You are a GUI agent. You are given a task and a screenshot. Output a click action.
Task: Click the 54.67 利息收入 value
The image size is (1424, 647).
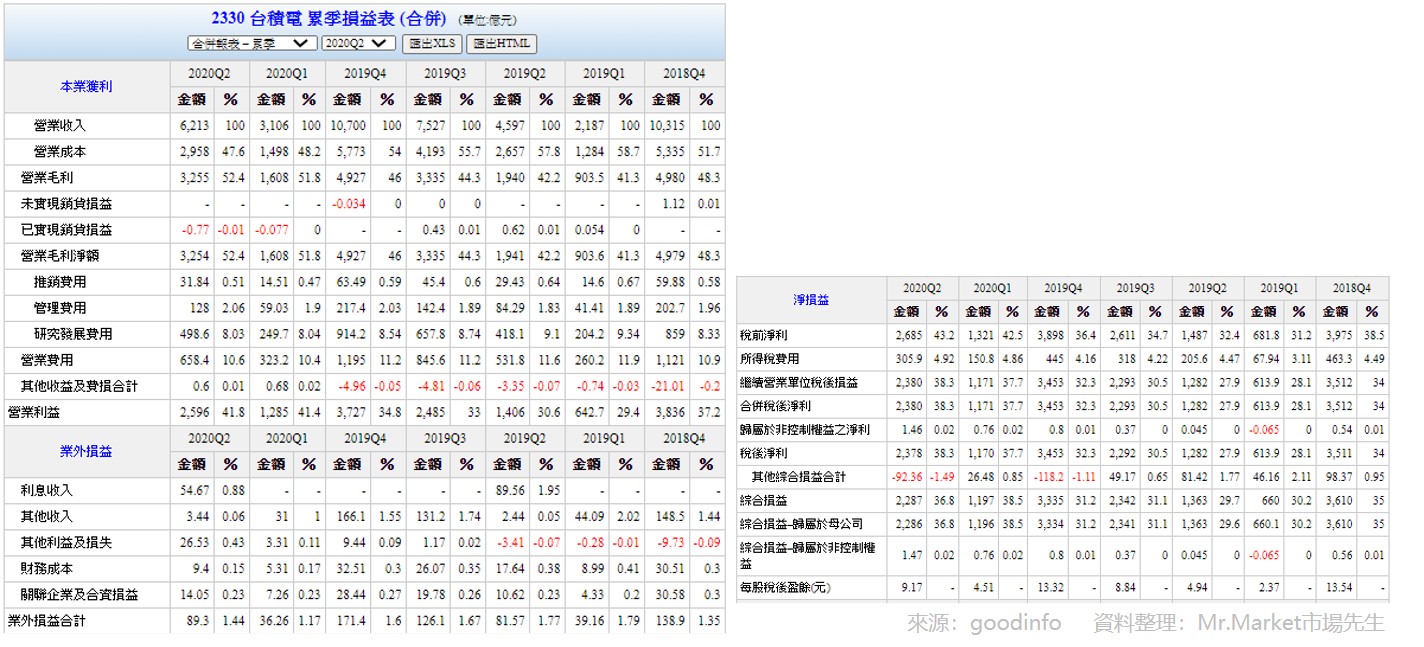192,491
